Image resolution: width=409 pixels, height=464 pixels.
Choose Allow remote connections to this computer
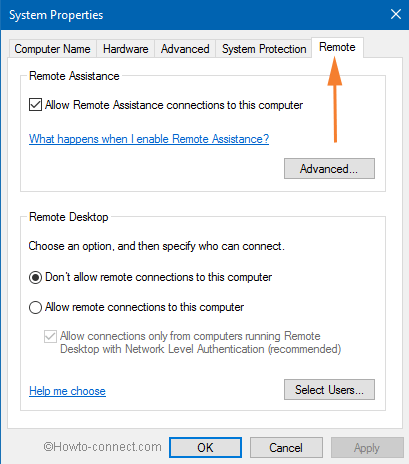tap(35, 307)
